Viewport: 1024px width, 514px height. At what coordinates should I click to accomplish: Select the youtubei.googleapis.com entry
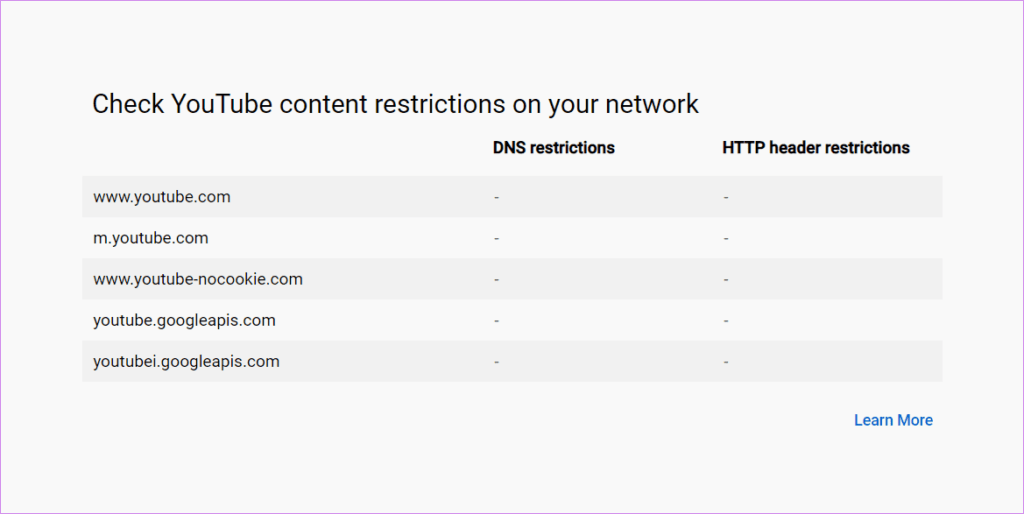point(186,362)
